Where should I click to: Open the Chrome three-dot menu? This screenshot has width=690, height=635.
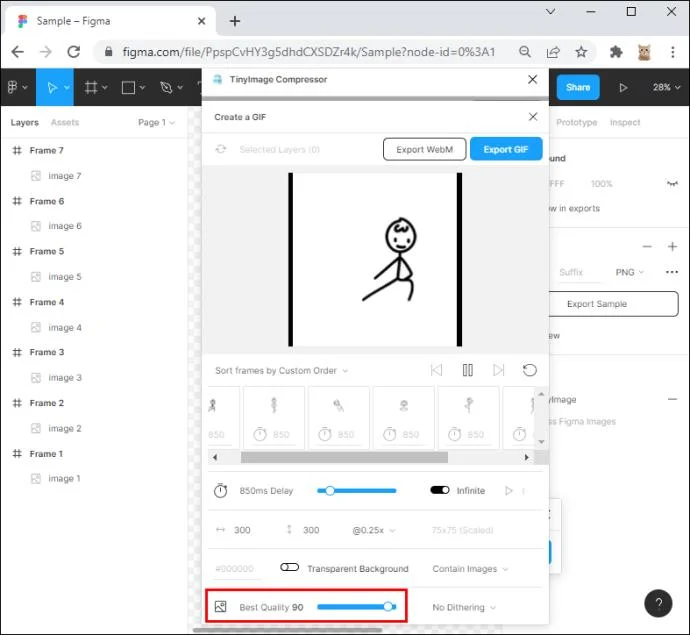coord(672,52)
